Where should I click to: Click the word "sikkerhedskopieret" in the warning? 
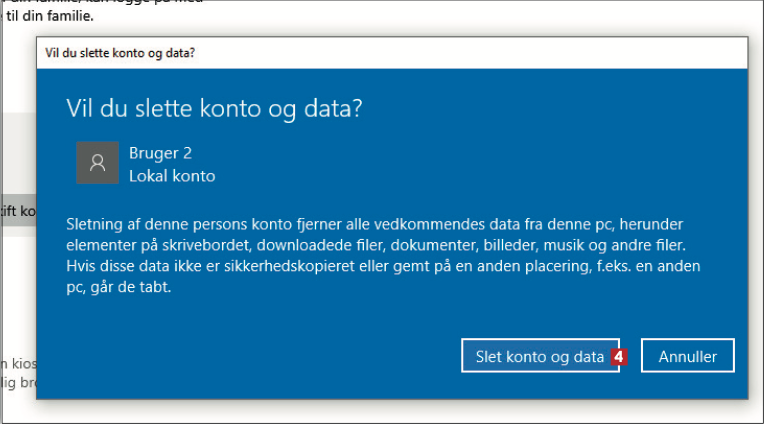(276, 266)
